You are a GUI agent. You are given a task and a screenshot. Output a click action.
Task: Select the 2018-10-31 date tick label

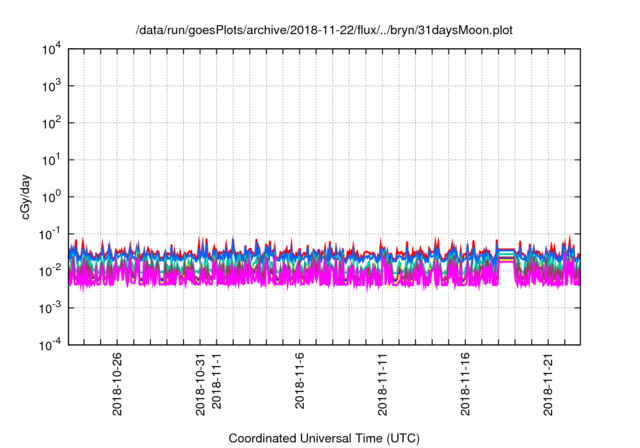coord(201,382)
